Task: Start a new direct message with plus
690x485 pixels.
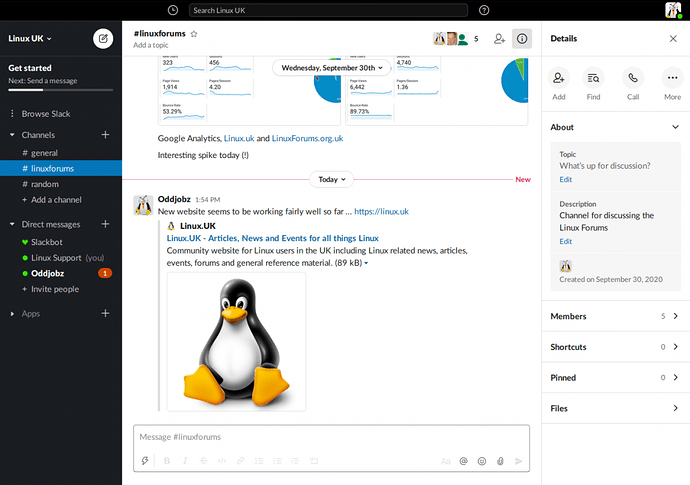Action: click(x=105, y=224)
